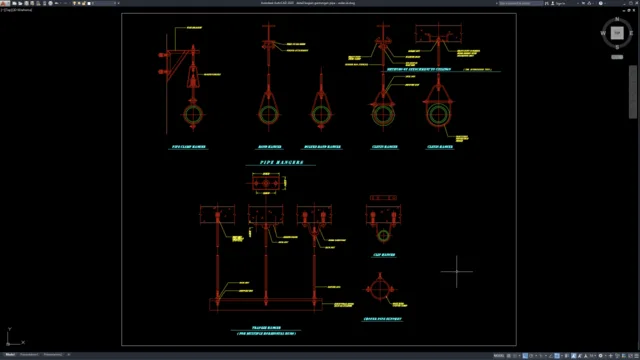Click the Undo arrow in Quick Access toolbar

point(56,3)
